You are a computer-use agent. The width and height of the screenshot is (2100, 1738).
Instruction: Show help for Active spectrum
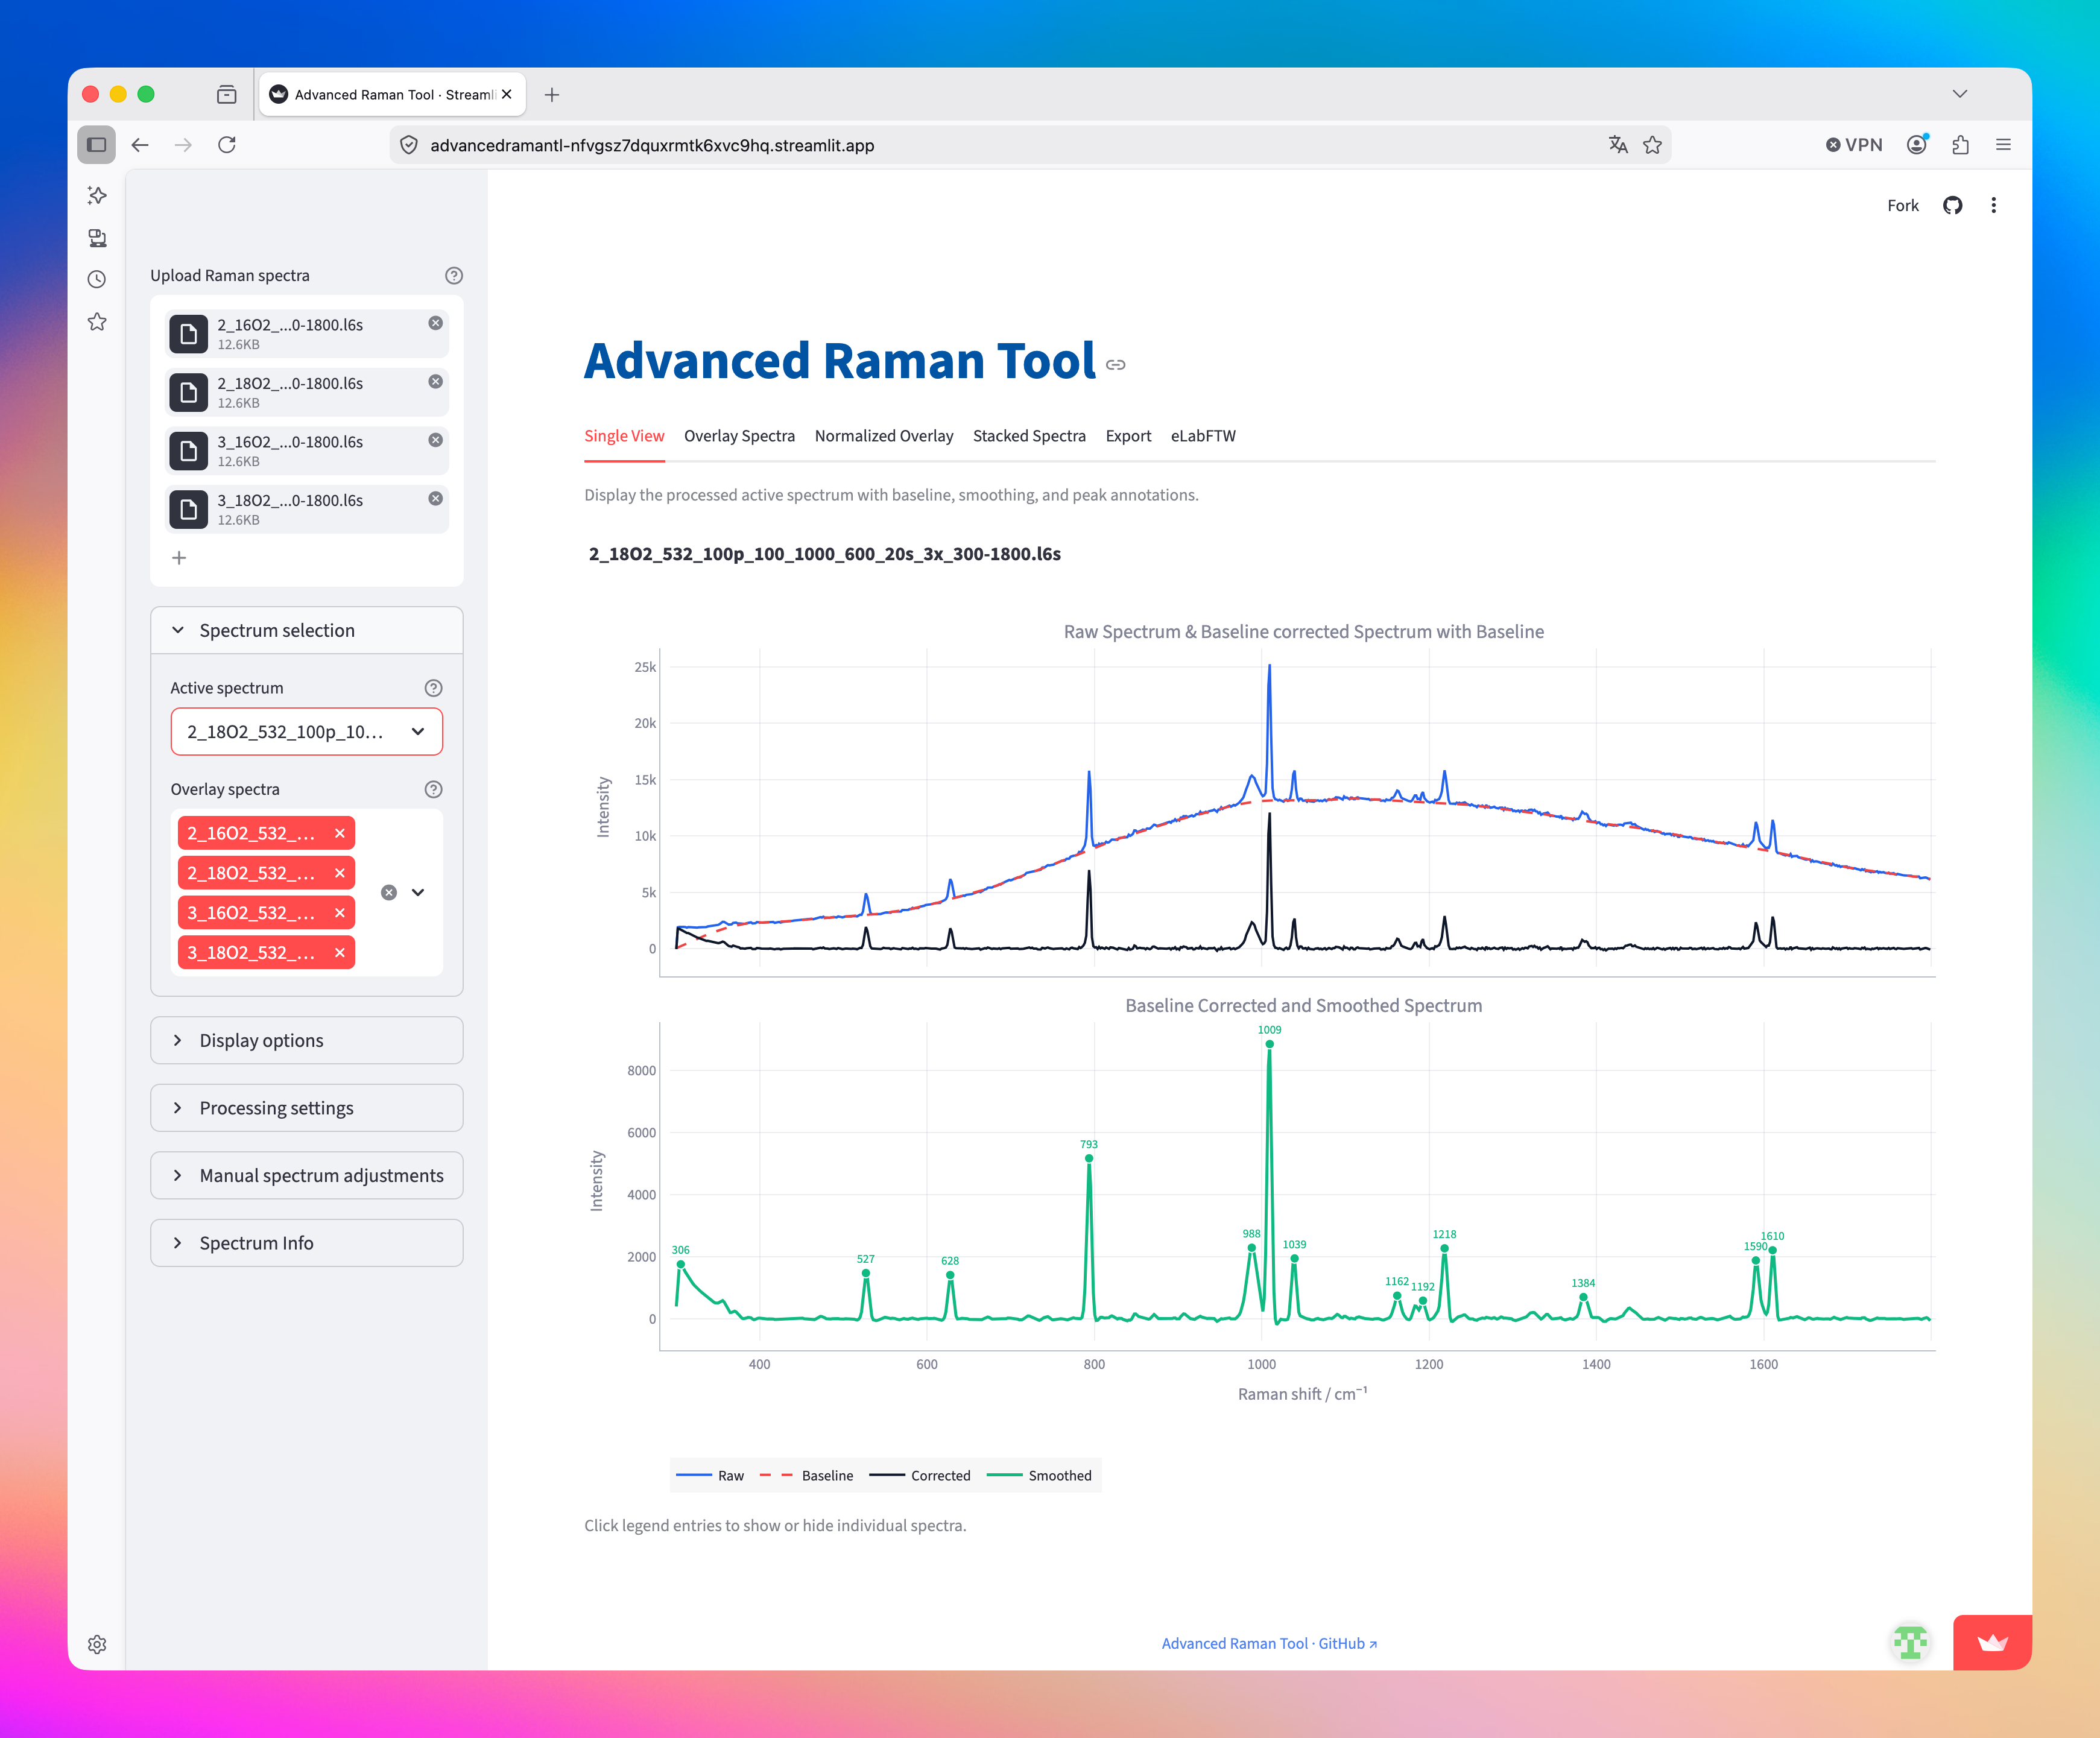[433, 688]
